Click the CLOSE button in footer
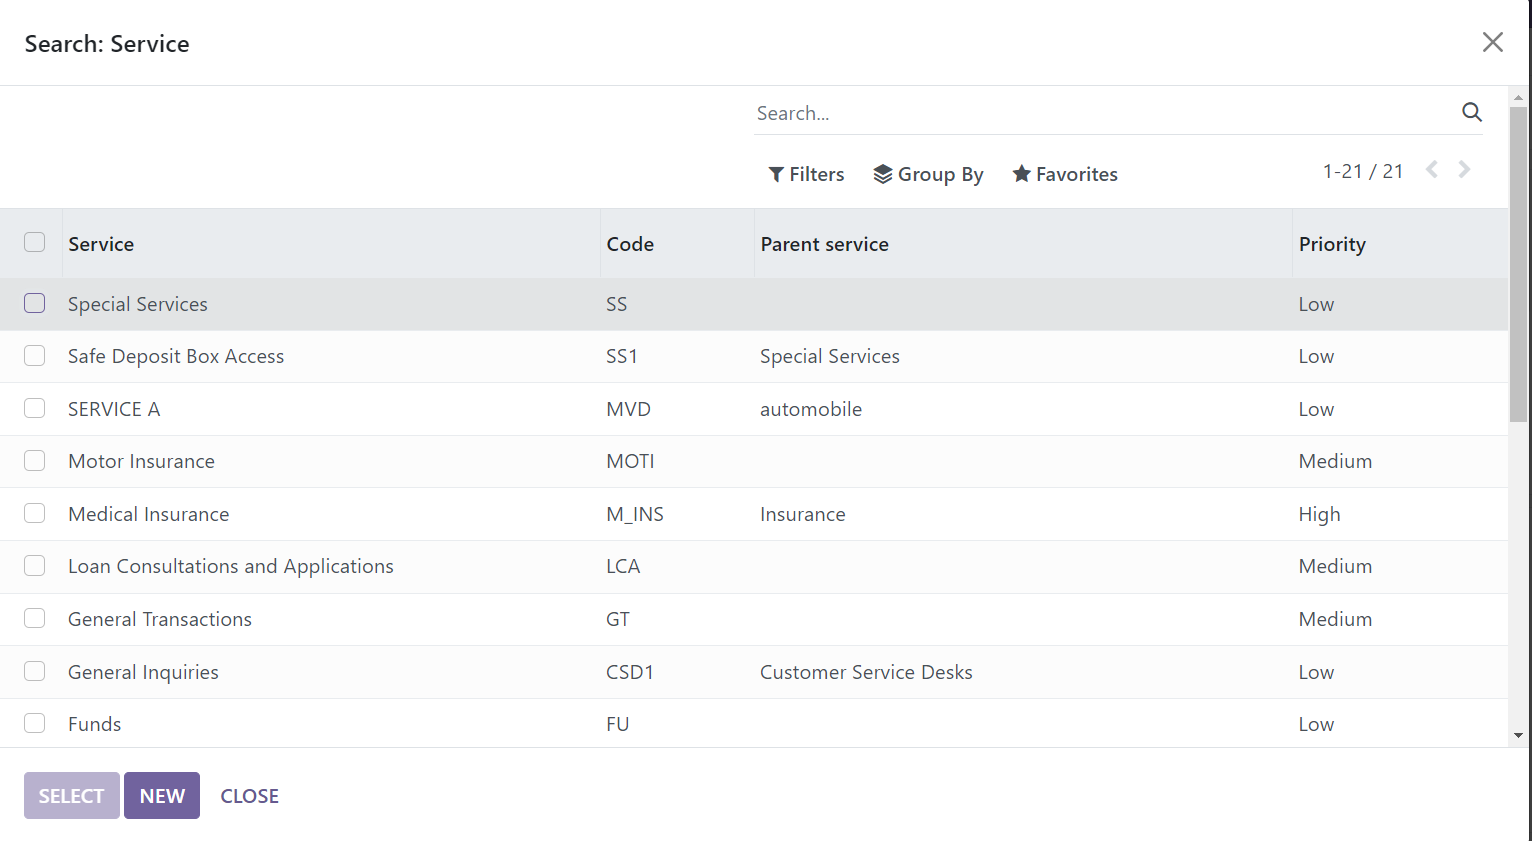1532x841 pixels. click(x=249, y=796)
